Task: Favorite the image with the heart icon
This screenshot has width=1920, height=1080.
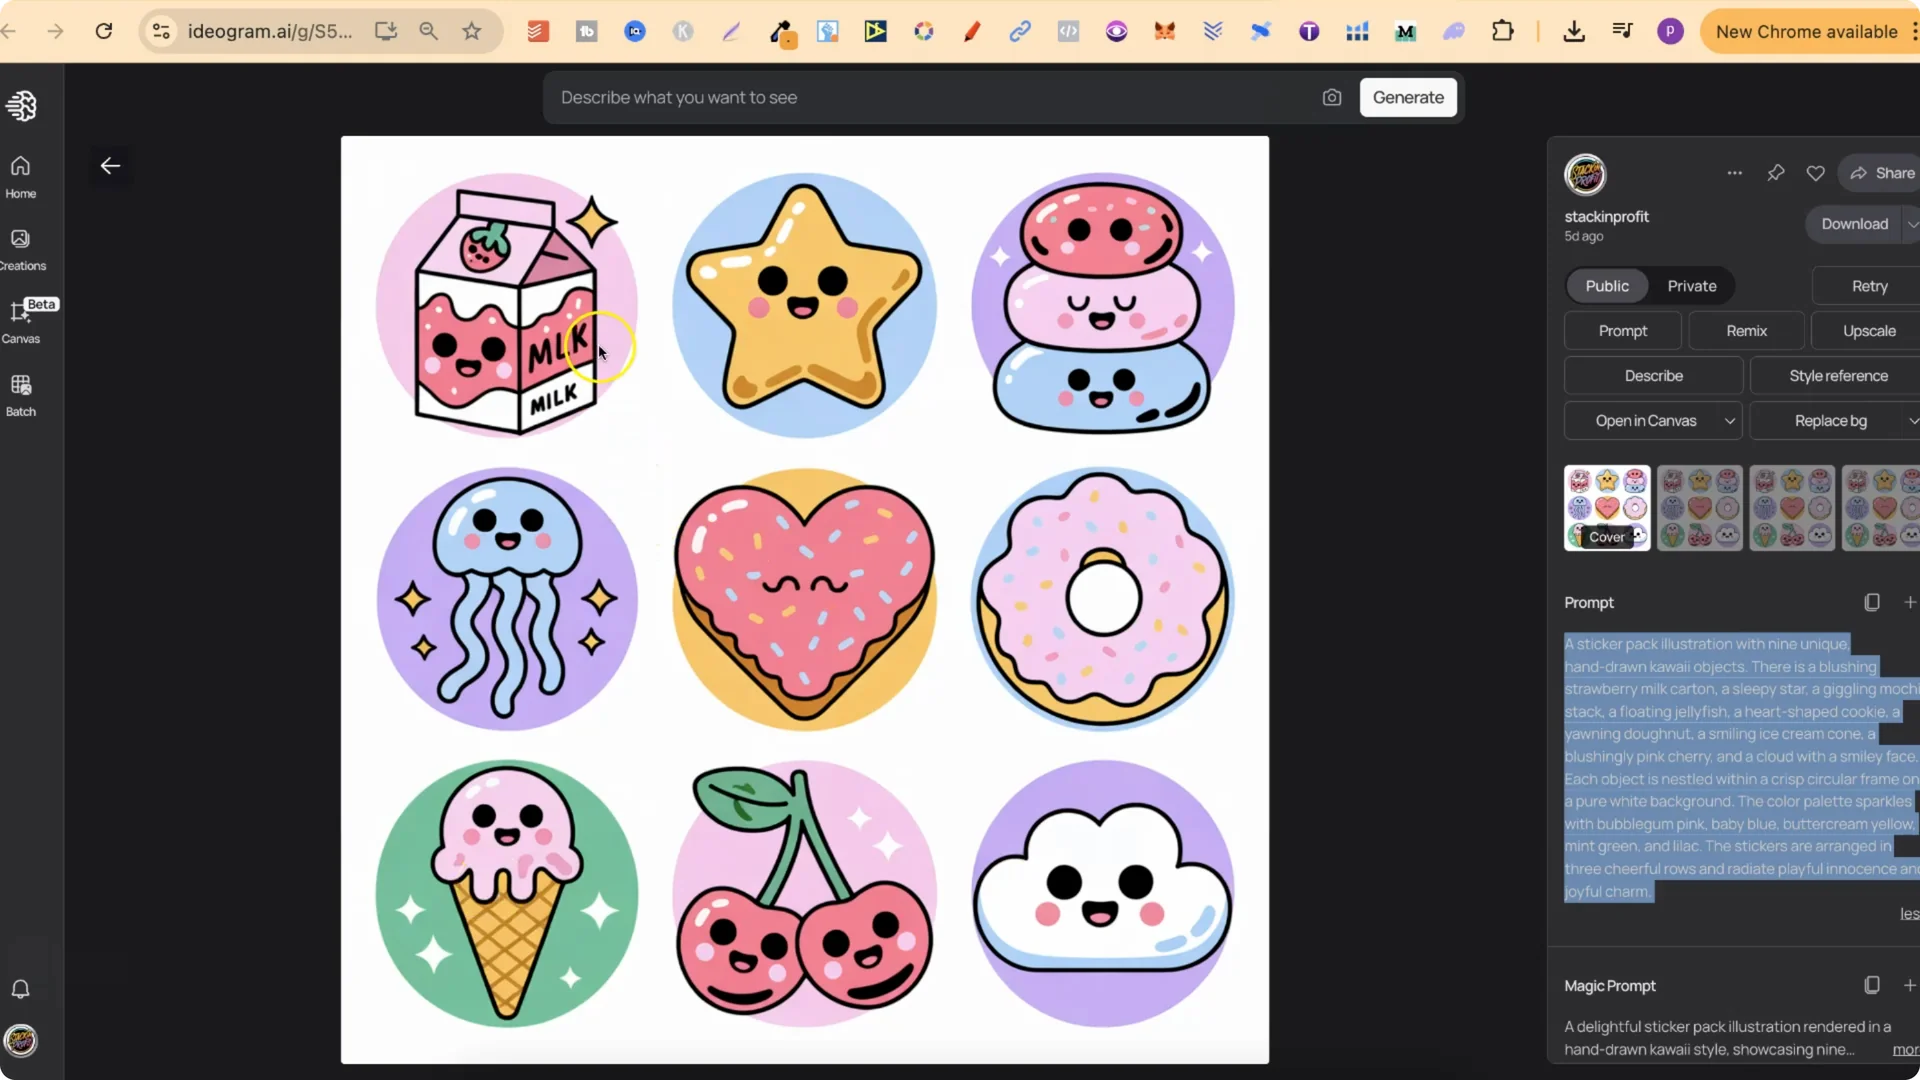Action: [1815, 172]
